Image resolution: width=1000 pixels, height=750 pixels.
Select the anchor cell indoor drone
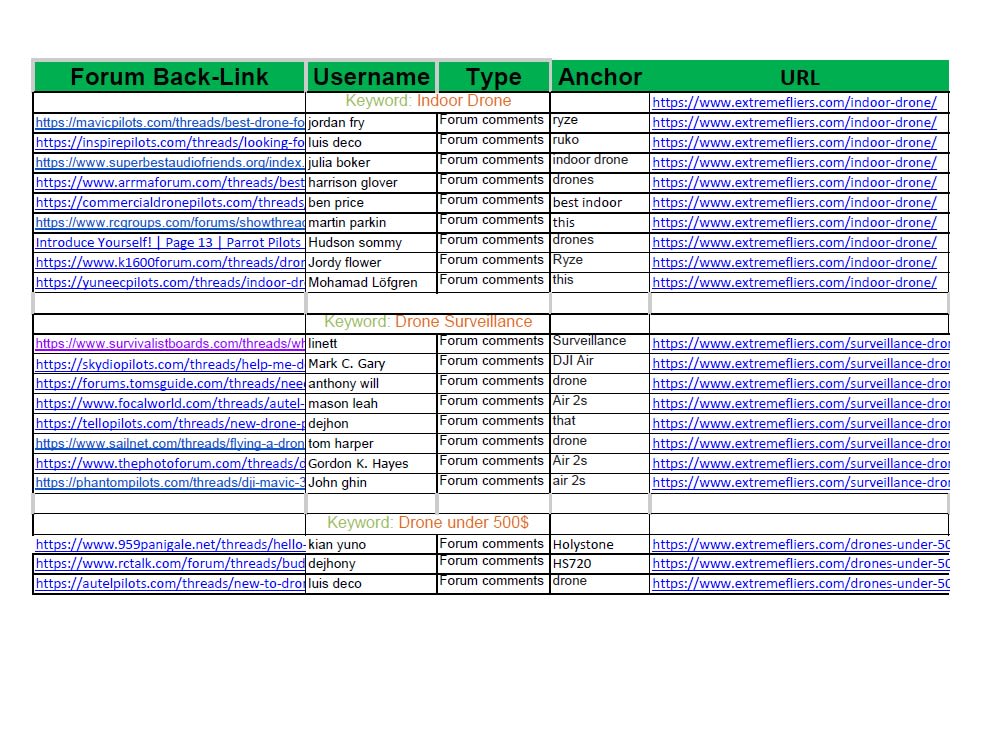600,162
